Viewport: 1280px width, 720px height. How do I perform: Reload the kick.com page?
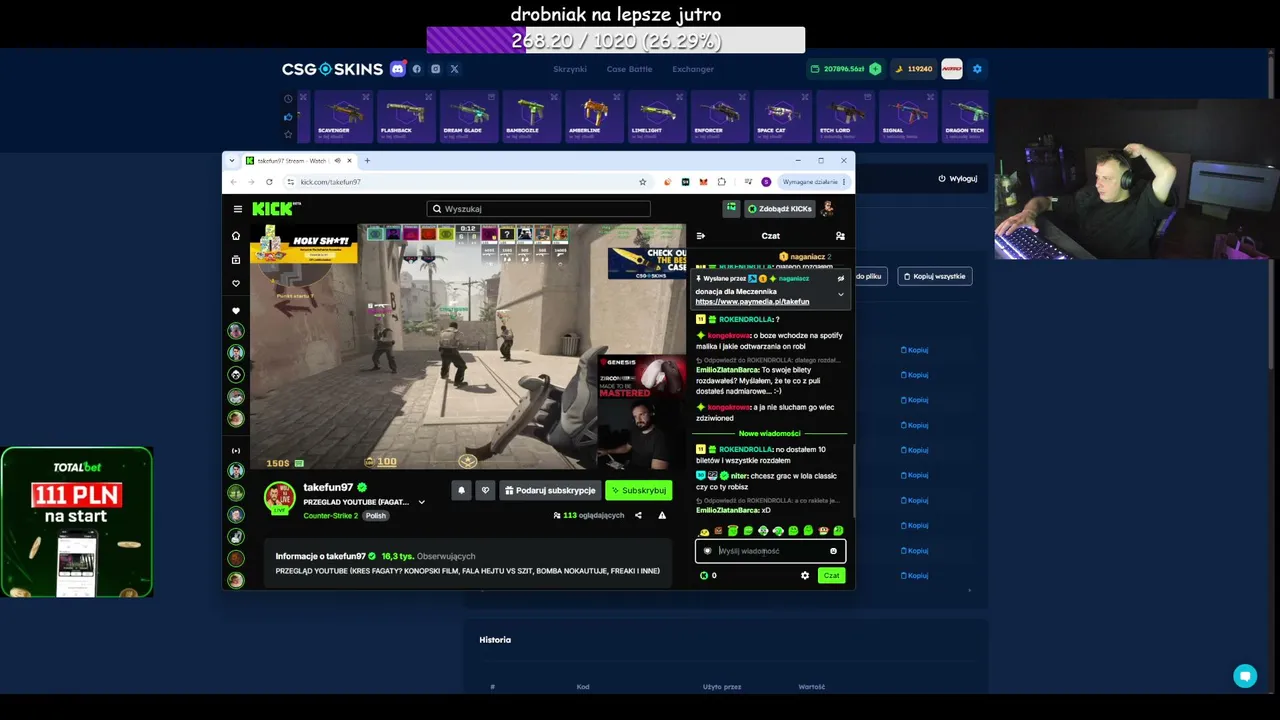[269, 182]
